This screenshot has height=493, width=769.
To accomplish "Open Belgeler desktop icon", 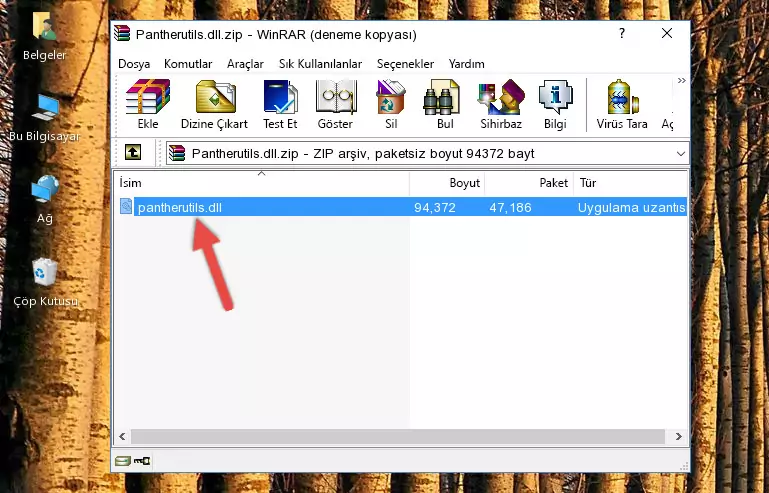I will click(44, 36).
